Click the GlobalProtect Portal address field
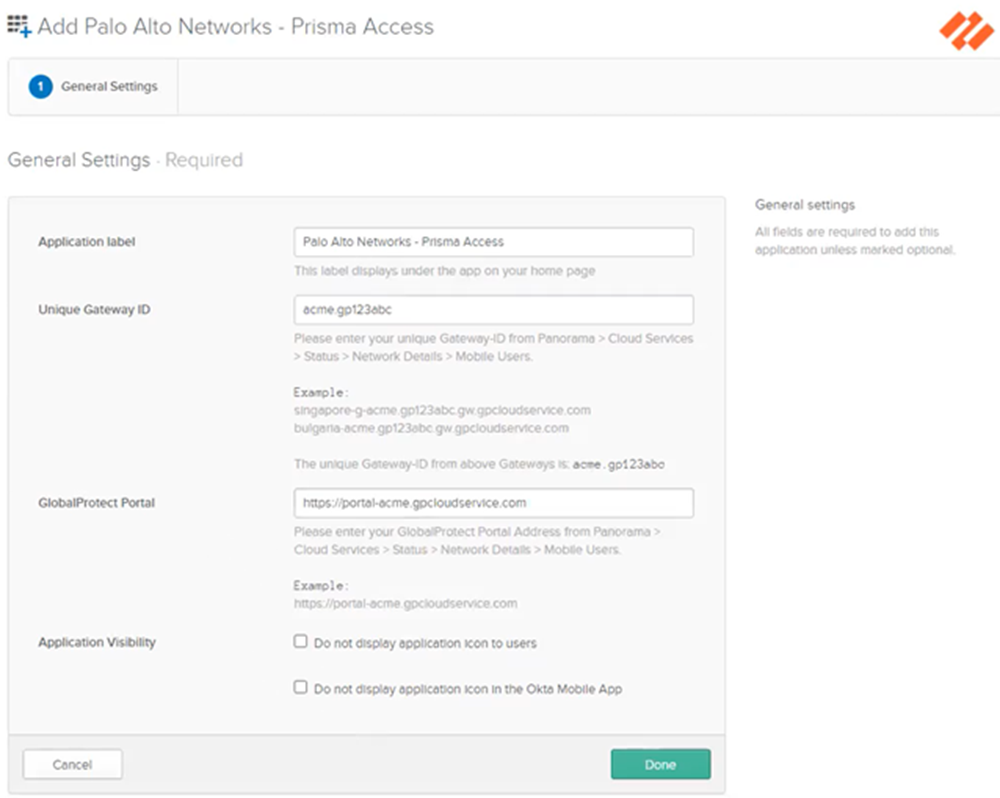The image size is (1000, 798). [x=493, y=503]
